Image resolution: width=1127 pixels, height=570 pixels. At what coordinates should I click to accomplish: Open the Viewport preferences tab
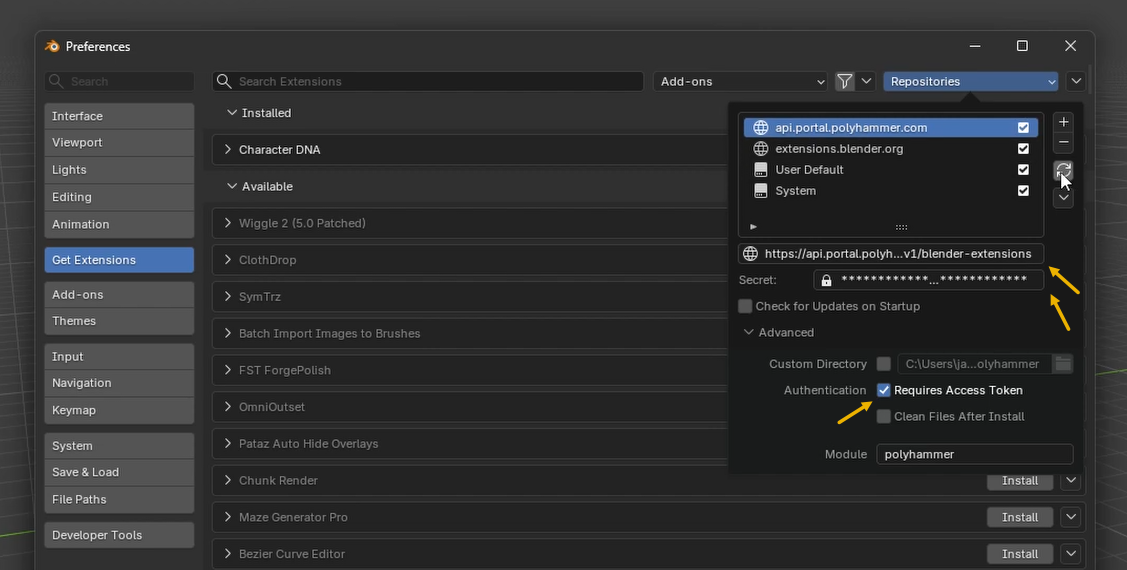click(x=119, y=142)
